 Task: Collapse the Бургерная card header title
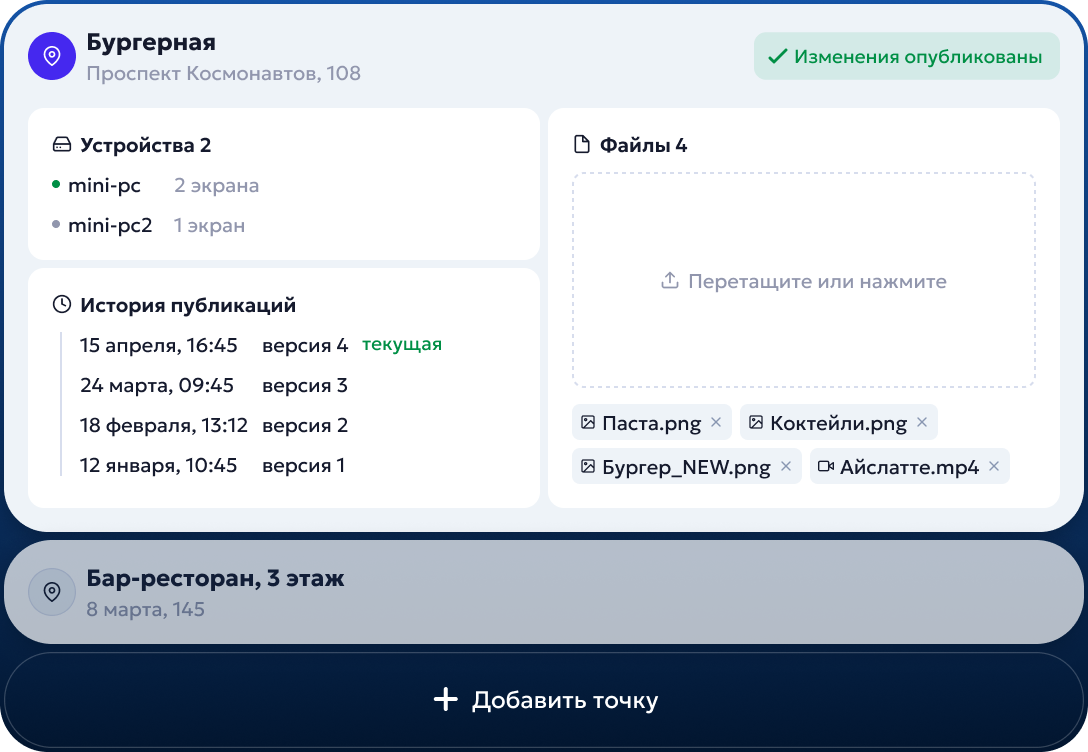(x=151, y=42)
